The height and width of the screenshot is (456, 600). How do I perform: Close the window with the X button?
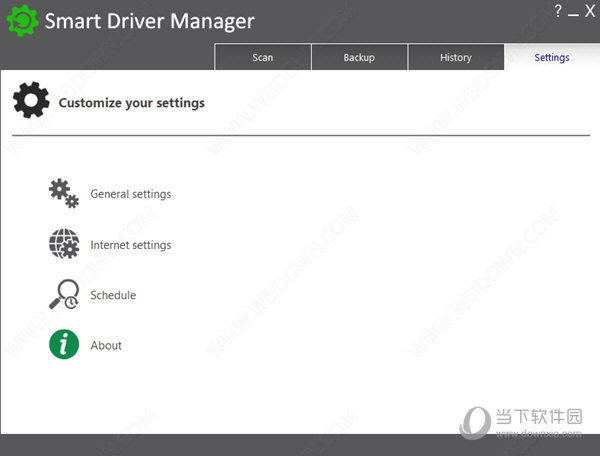pyautogui.click(x=590, y=11)
